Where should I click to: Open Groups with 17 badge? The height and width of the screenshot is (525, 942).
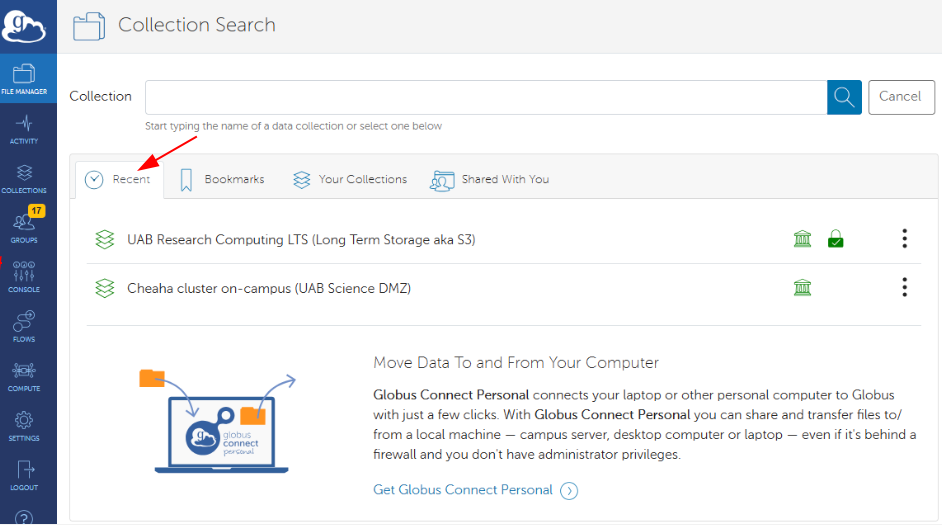point(24,227)
